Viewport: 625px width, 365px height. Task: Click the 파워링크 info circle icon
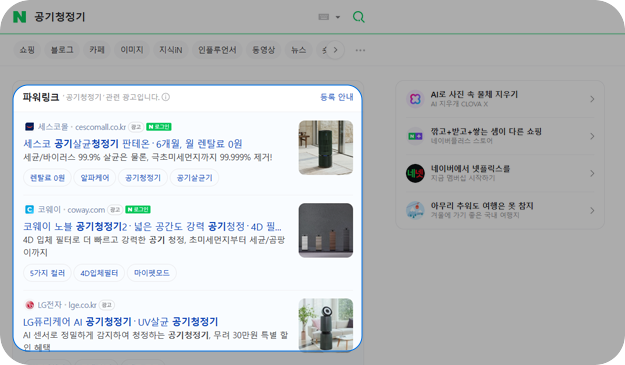[166, 97]
